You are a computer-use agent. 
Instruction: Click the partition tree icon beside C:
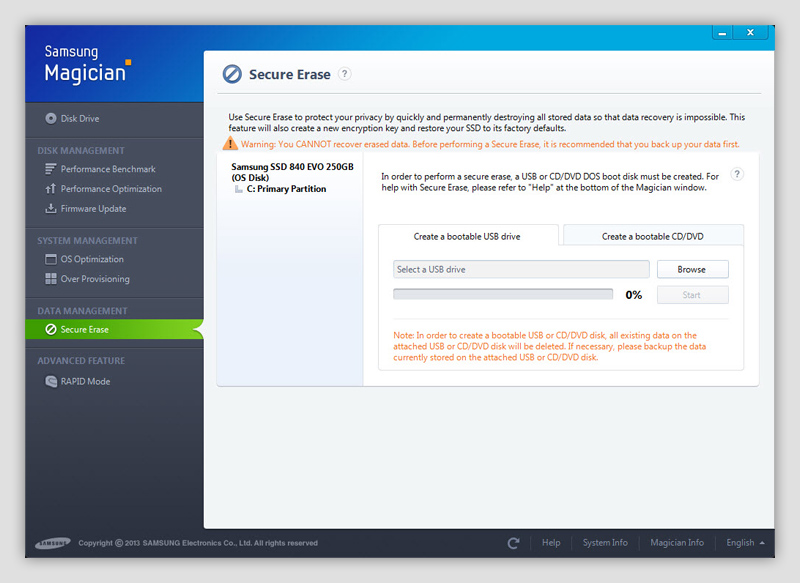point(238,189)
